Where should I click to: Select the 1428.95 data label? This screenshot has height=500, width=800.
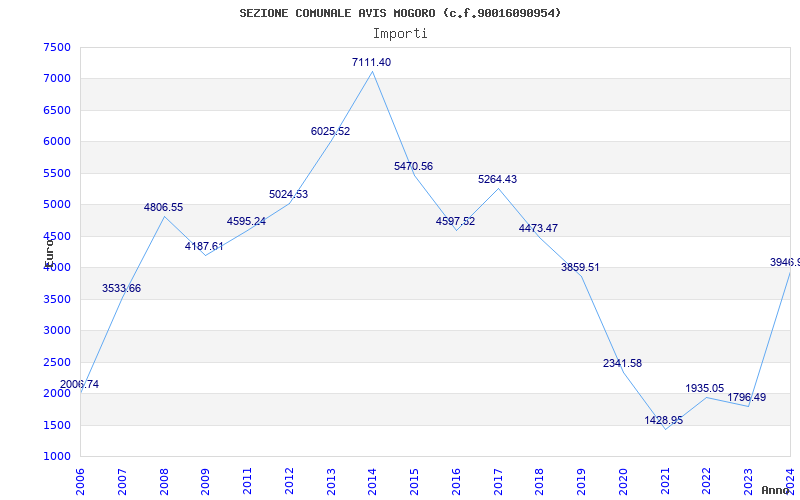pos(664,420)
